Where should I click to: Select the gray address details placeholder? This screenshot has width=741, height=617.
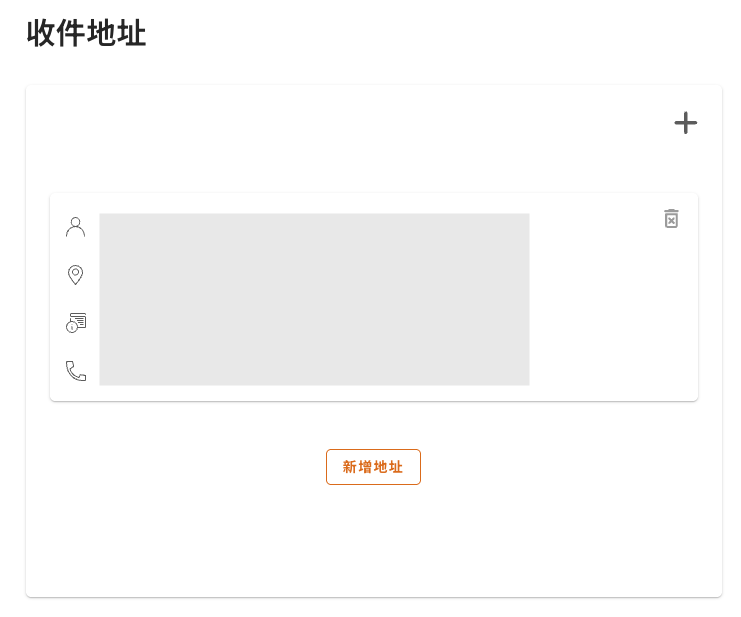coord(314,299)
